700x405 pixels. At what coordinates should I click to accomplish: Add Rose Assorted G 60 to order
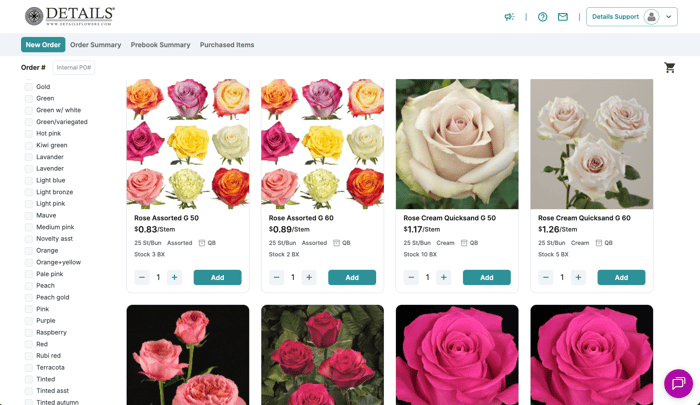pos(352,277)
